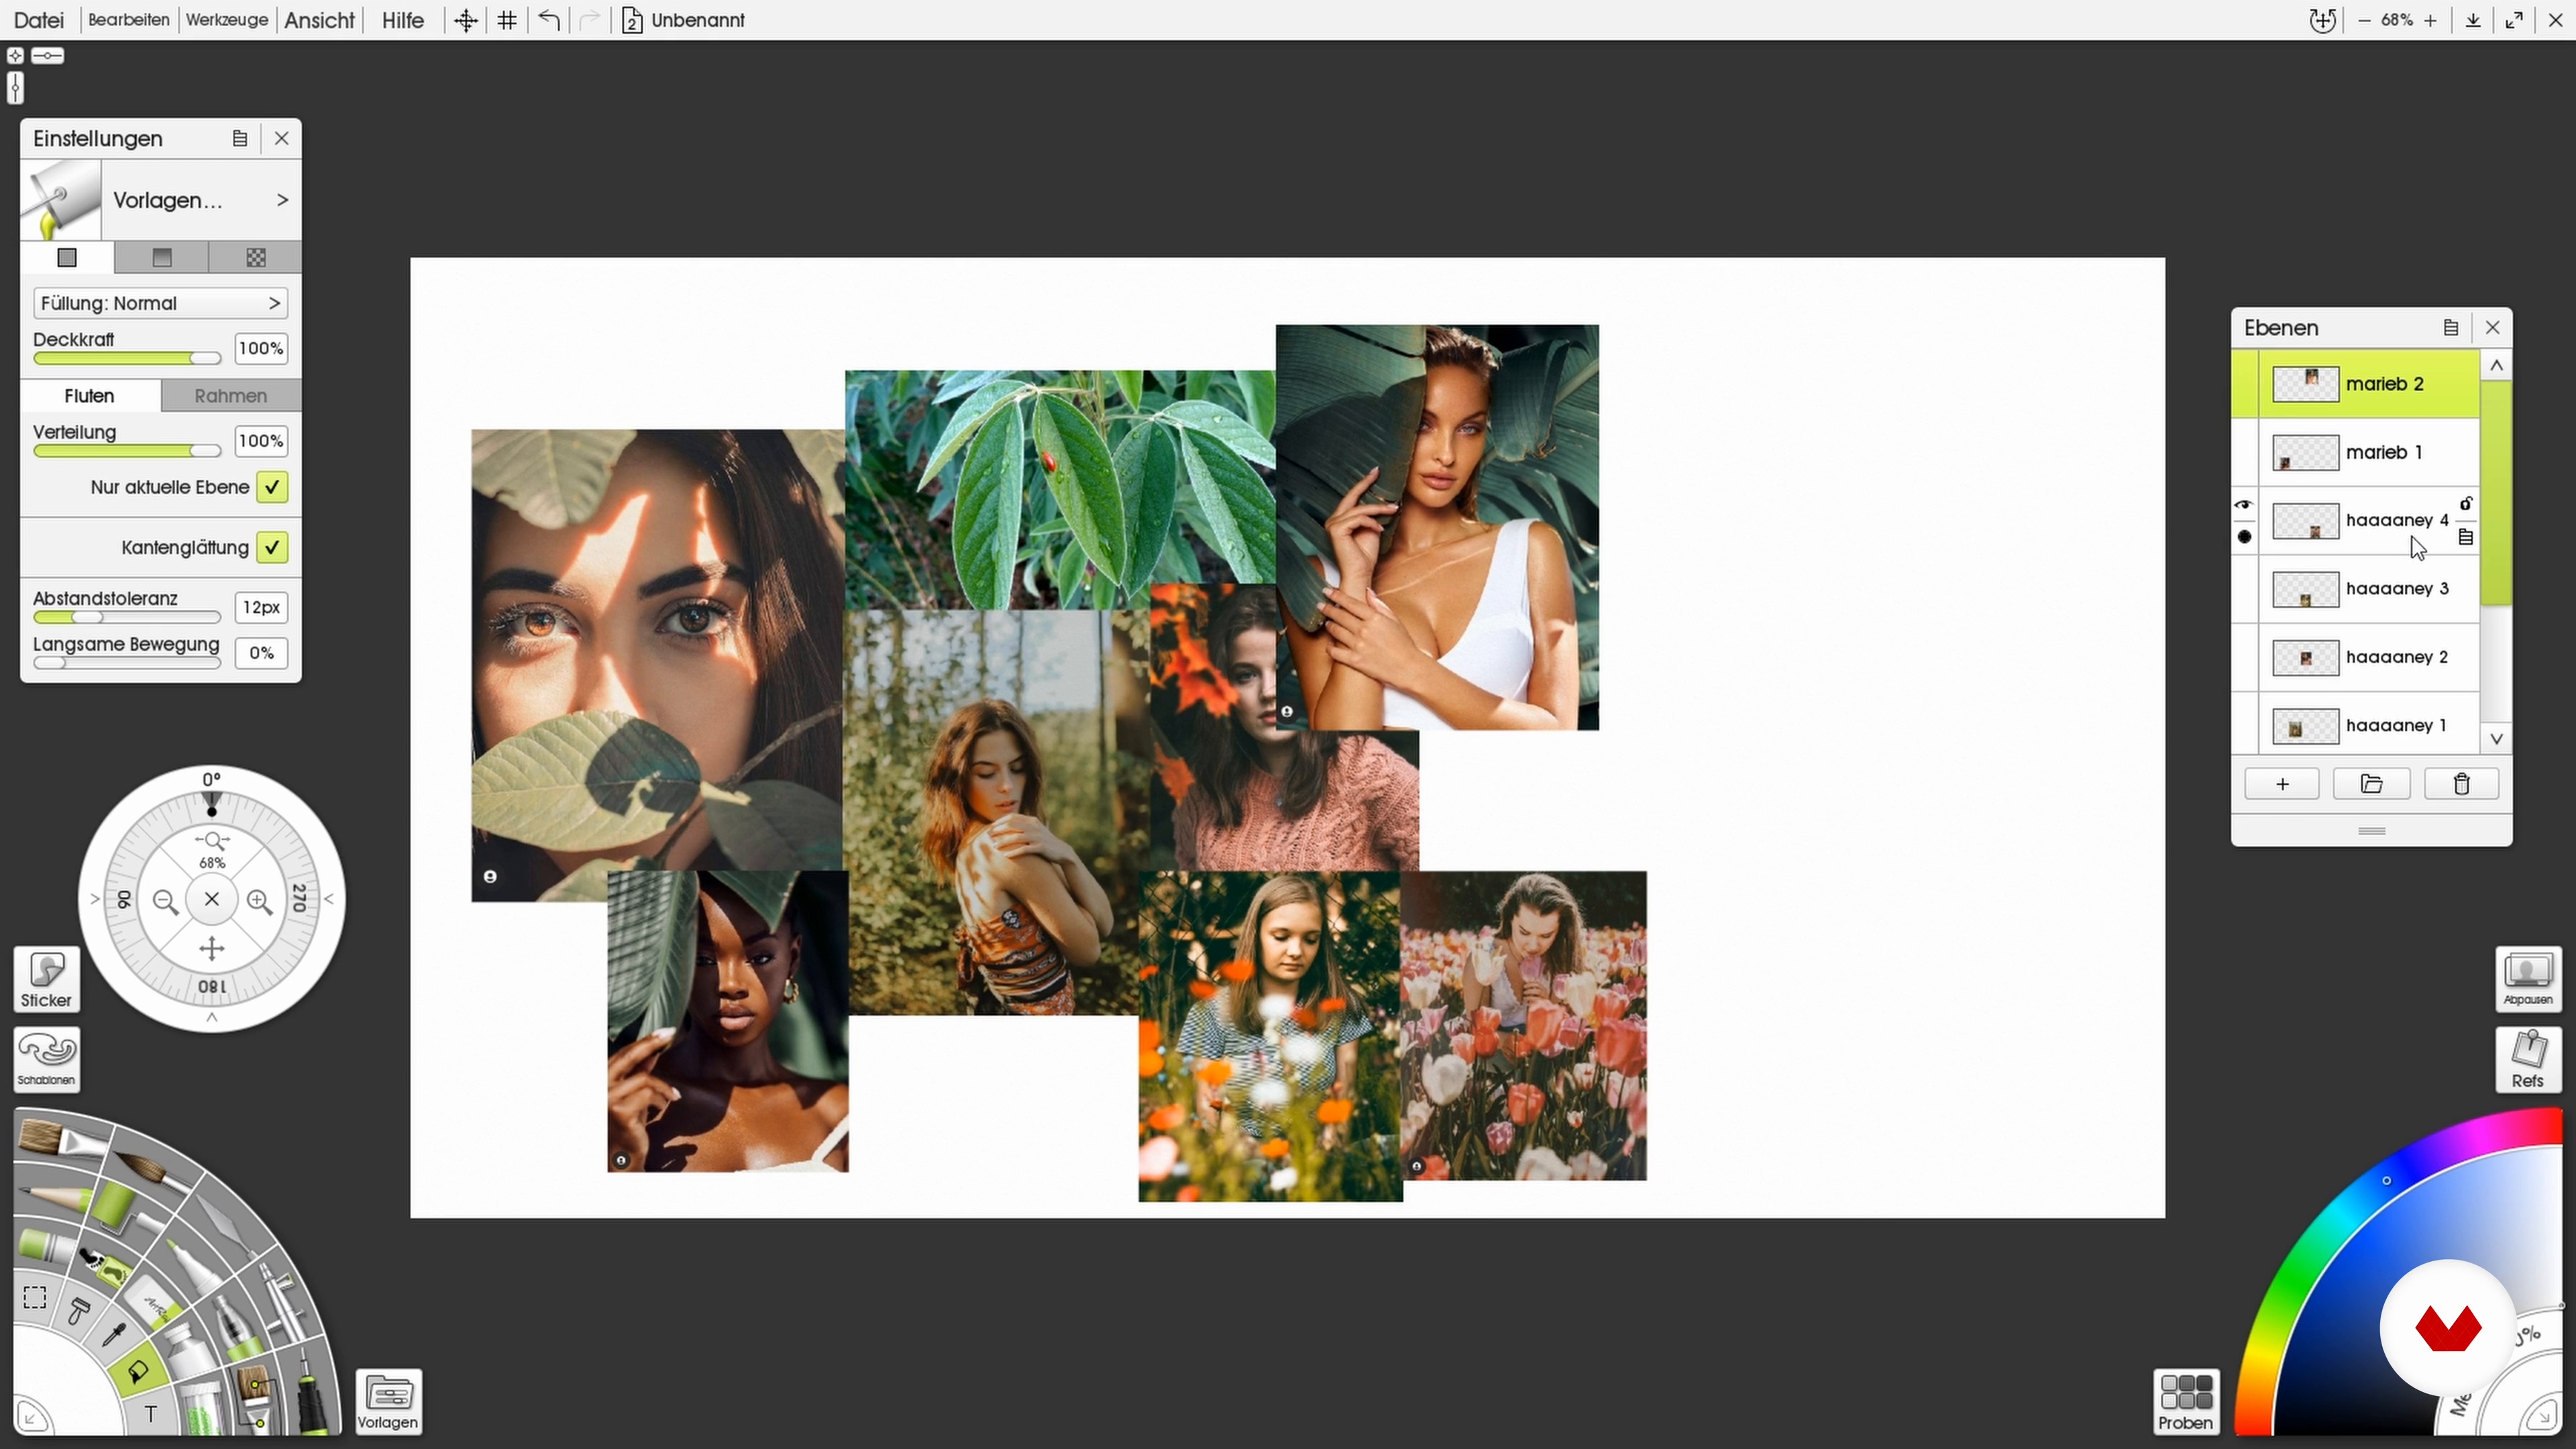This screenshot has height=1449, width=2576.
Task: Reset canvas with X on positioner dial
Action: coord(212,899)
